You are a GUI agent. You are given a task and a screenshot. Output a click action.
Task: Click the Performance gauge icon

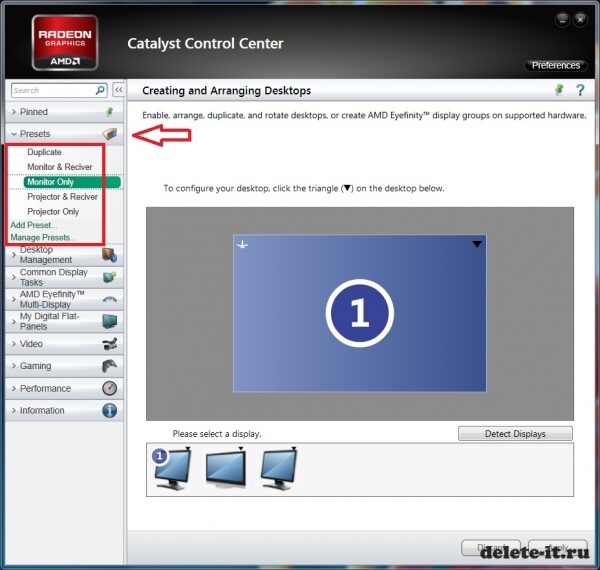(x=110, y=388)
